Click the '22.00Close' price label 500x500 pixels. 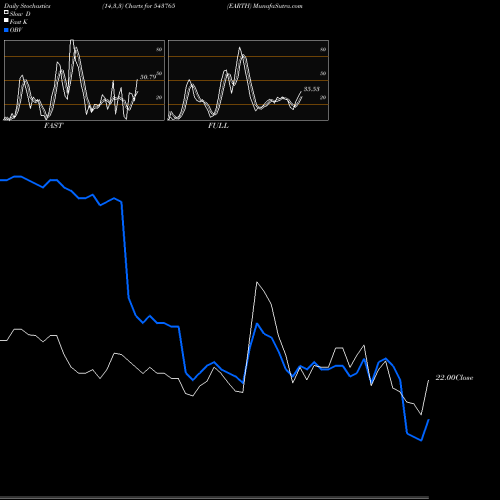pyautogui.click(x=454, y=378)
